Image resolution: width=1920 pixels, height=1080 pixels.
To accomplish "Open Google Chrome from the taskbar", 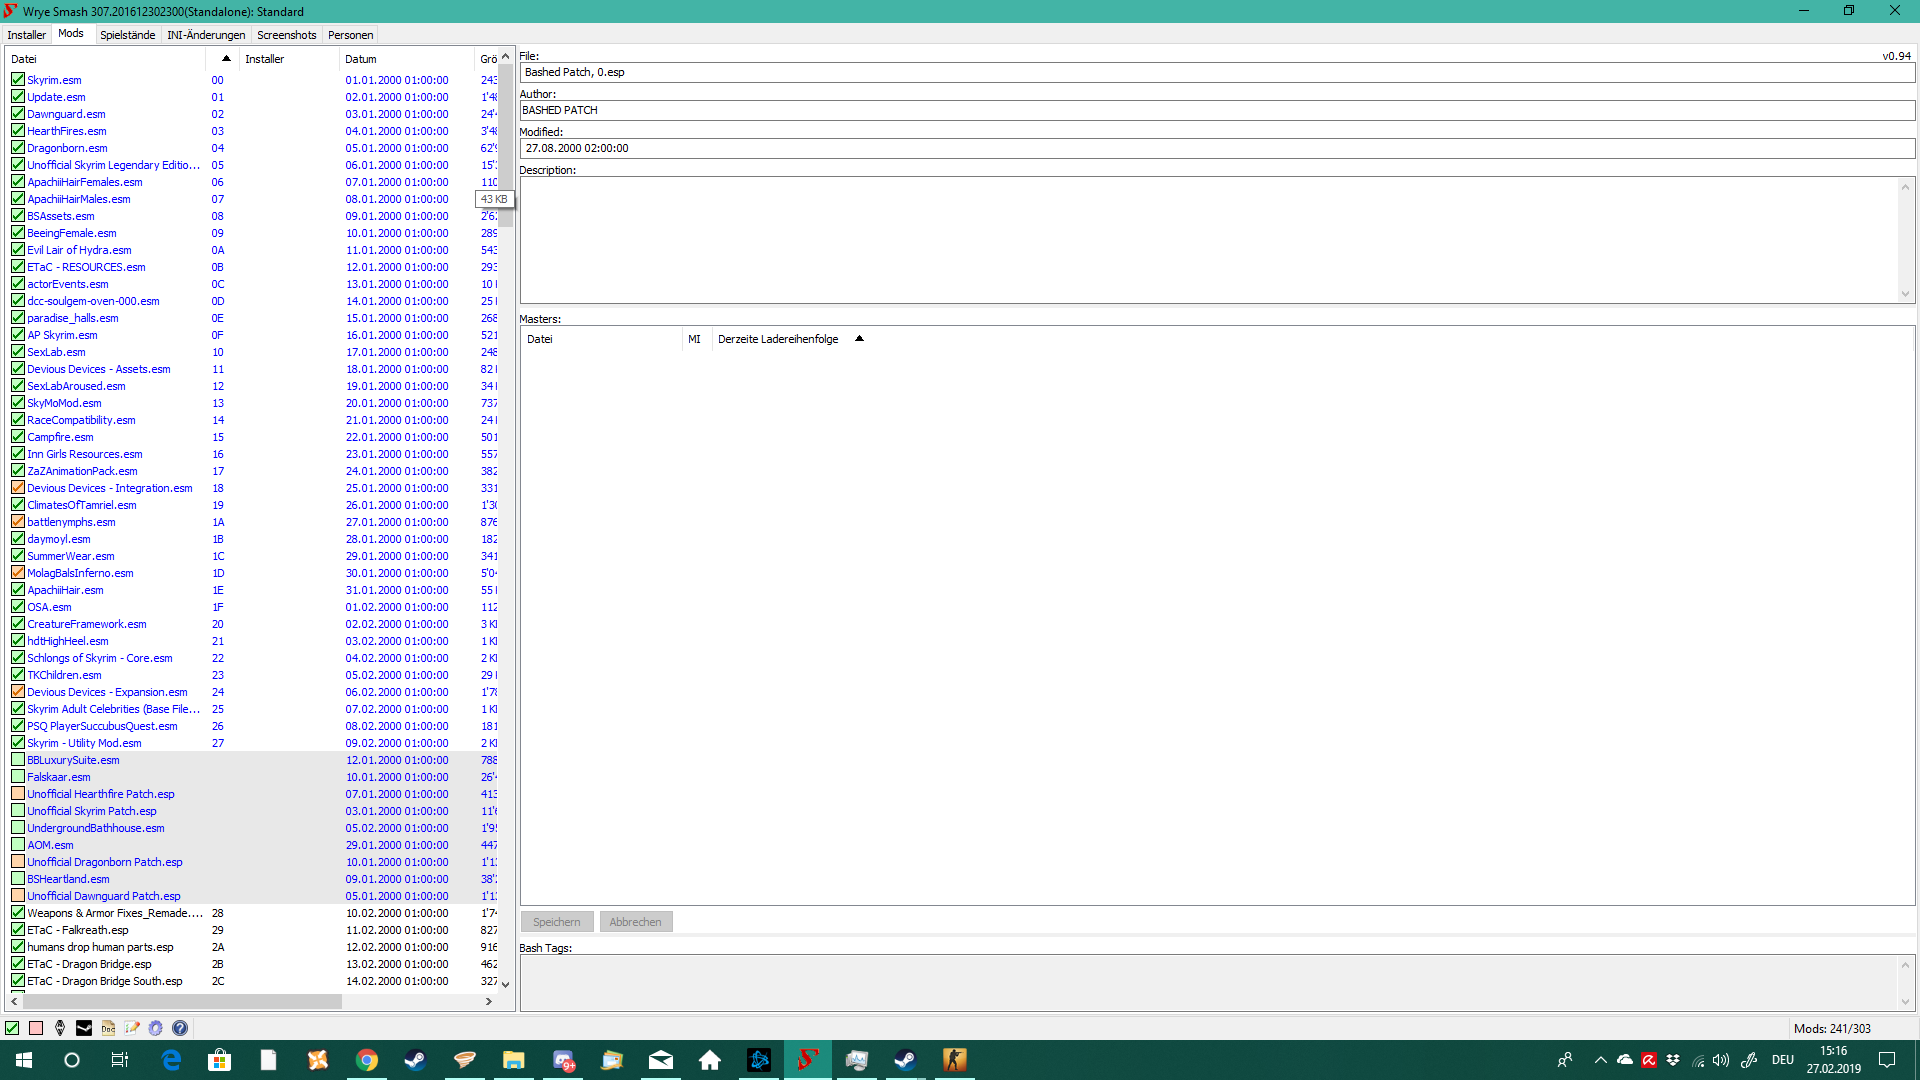I will point(367,1060).
